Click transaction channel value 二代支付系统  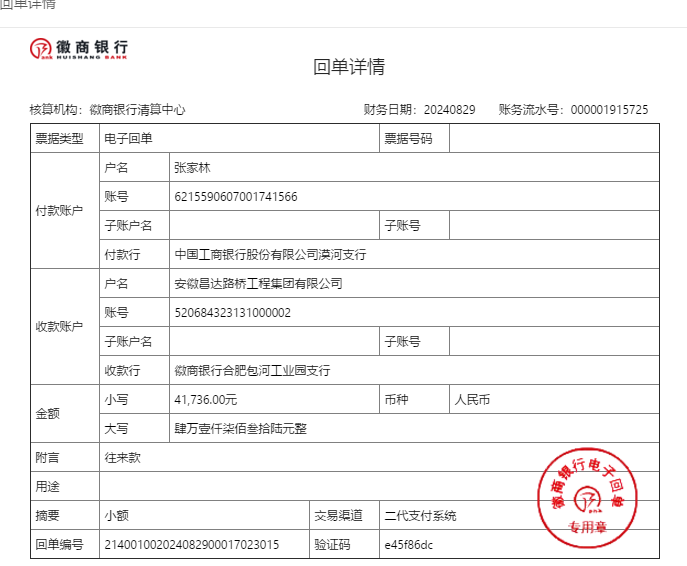[x=420, y=516]
